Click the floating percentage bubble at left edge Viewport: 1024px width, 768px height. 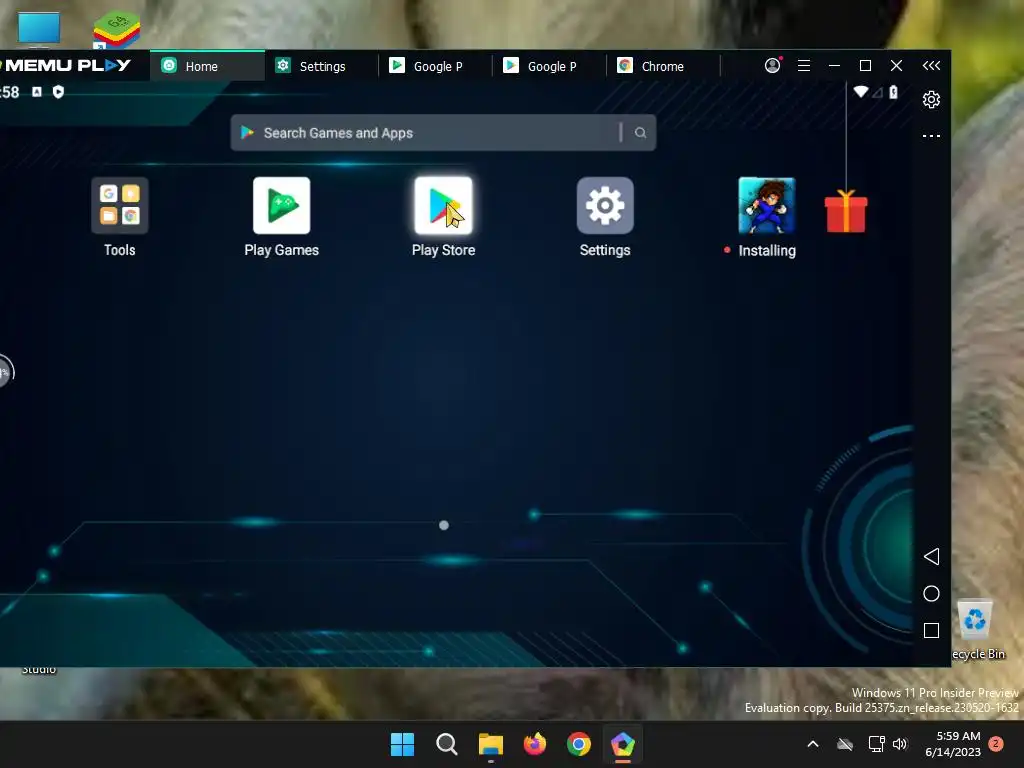pyautogui.click(x=5, y=372)
